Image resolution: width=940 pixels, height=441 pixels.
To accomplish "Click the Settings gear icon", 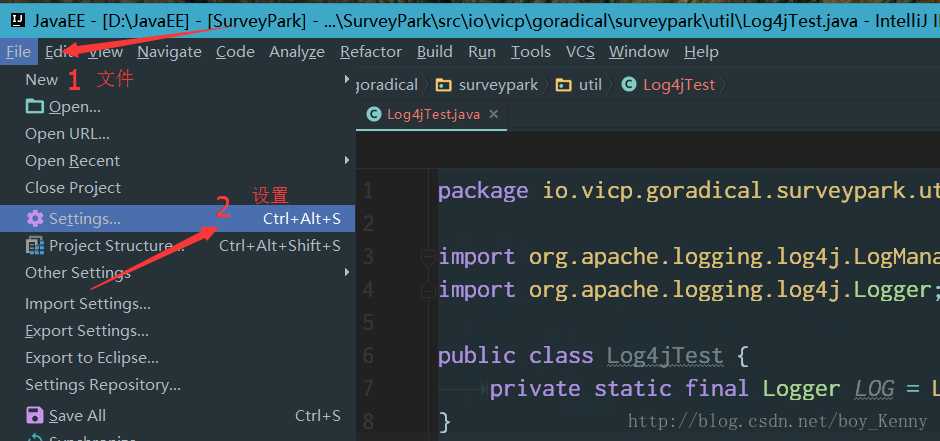I will [x=35, y=219].
